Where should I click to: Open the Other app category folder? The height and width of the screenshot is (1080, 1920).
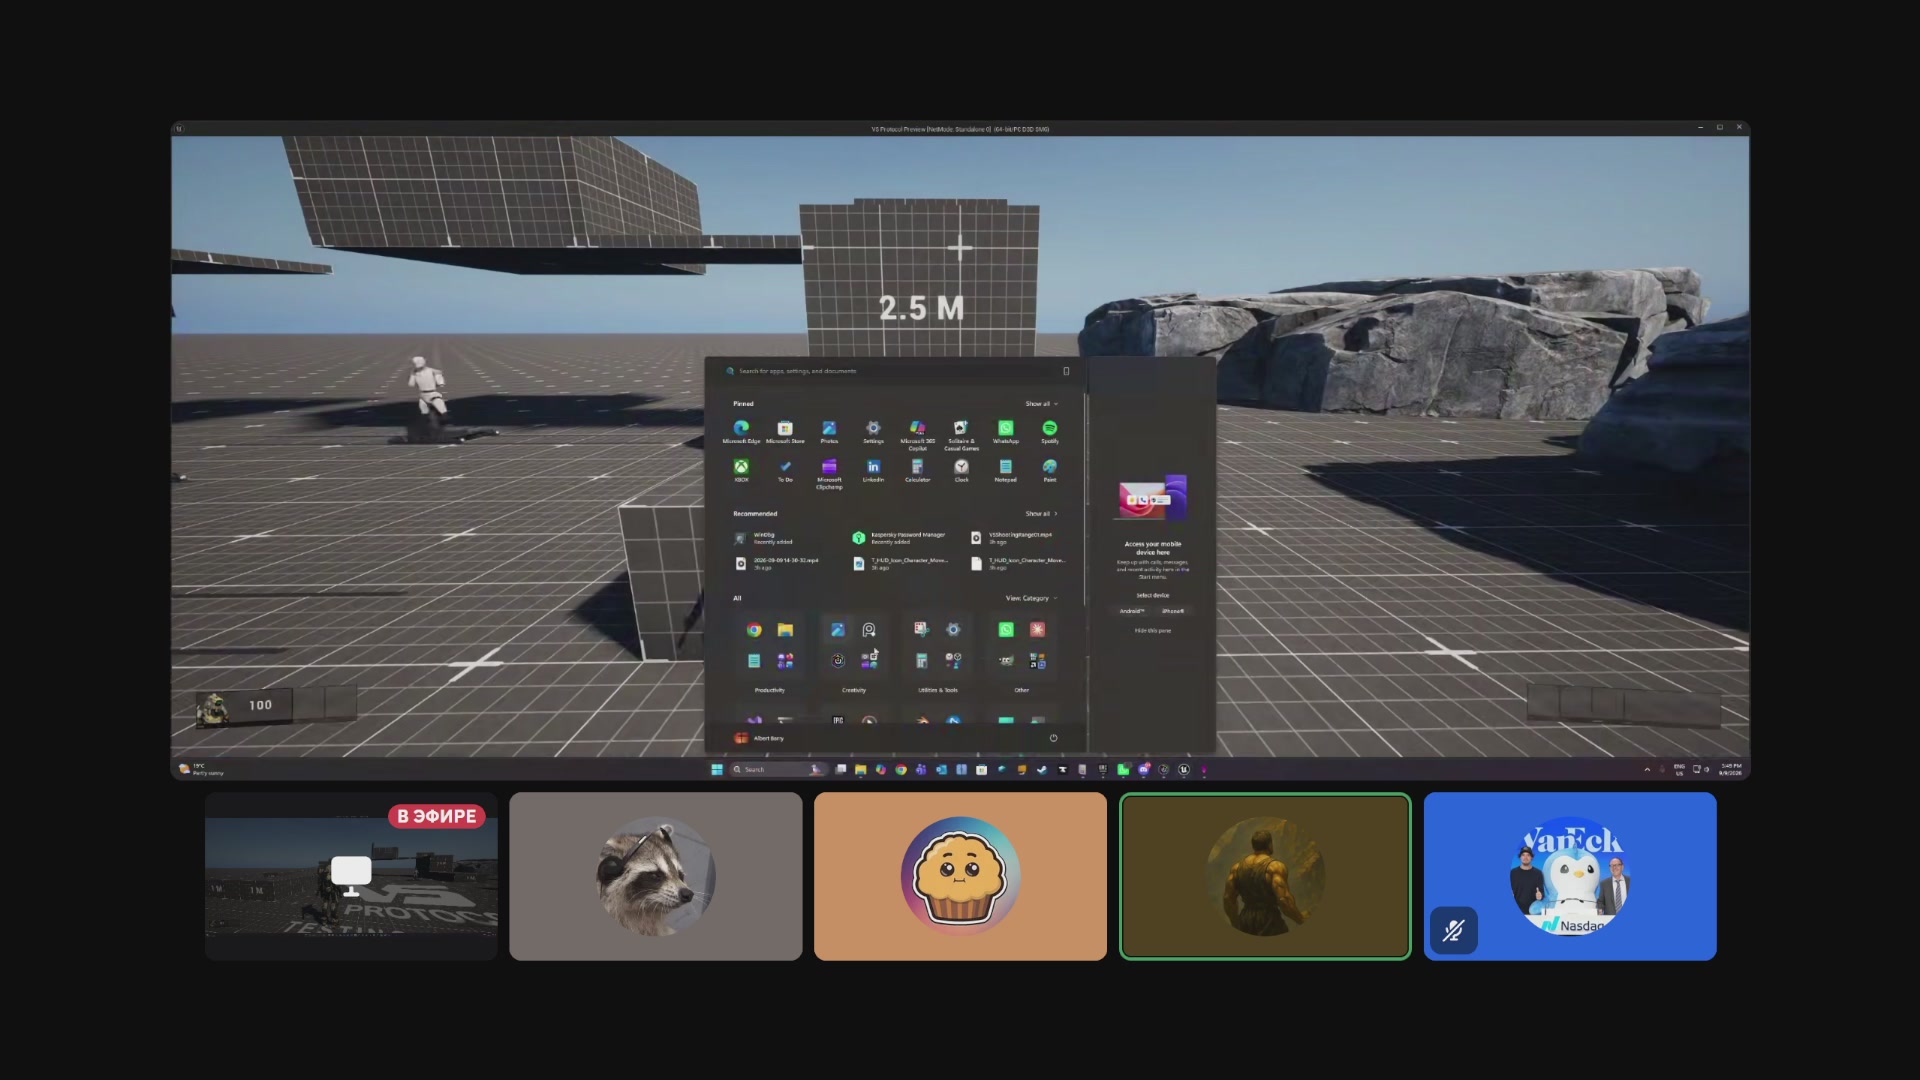pyautogui.click(x=1021, y=646)
